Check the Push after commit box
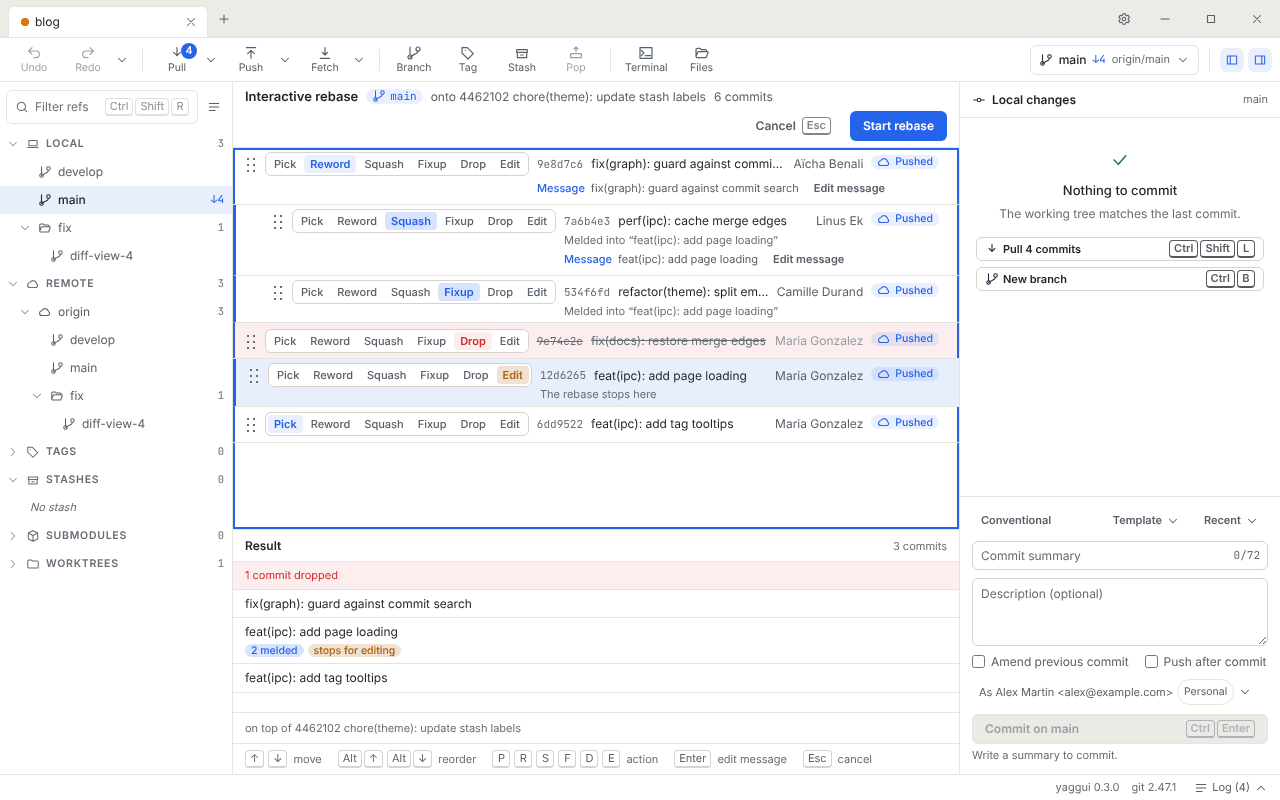Viewport: 1280px width, 800px height. (x=1152, y=662)
